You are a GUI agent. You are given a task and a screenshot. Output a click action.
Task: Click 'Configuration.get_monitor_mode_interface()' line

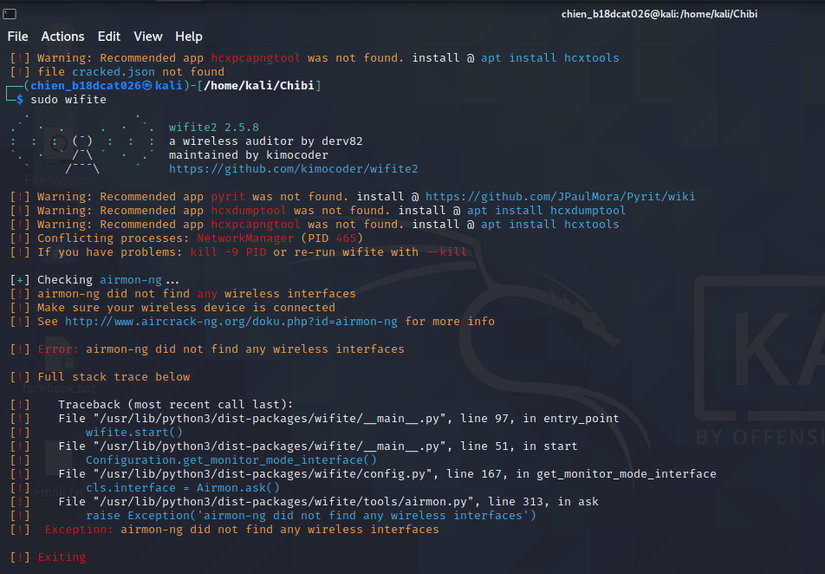pos(231,460)
